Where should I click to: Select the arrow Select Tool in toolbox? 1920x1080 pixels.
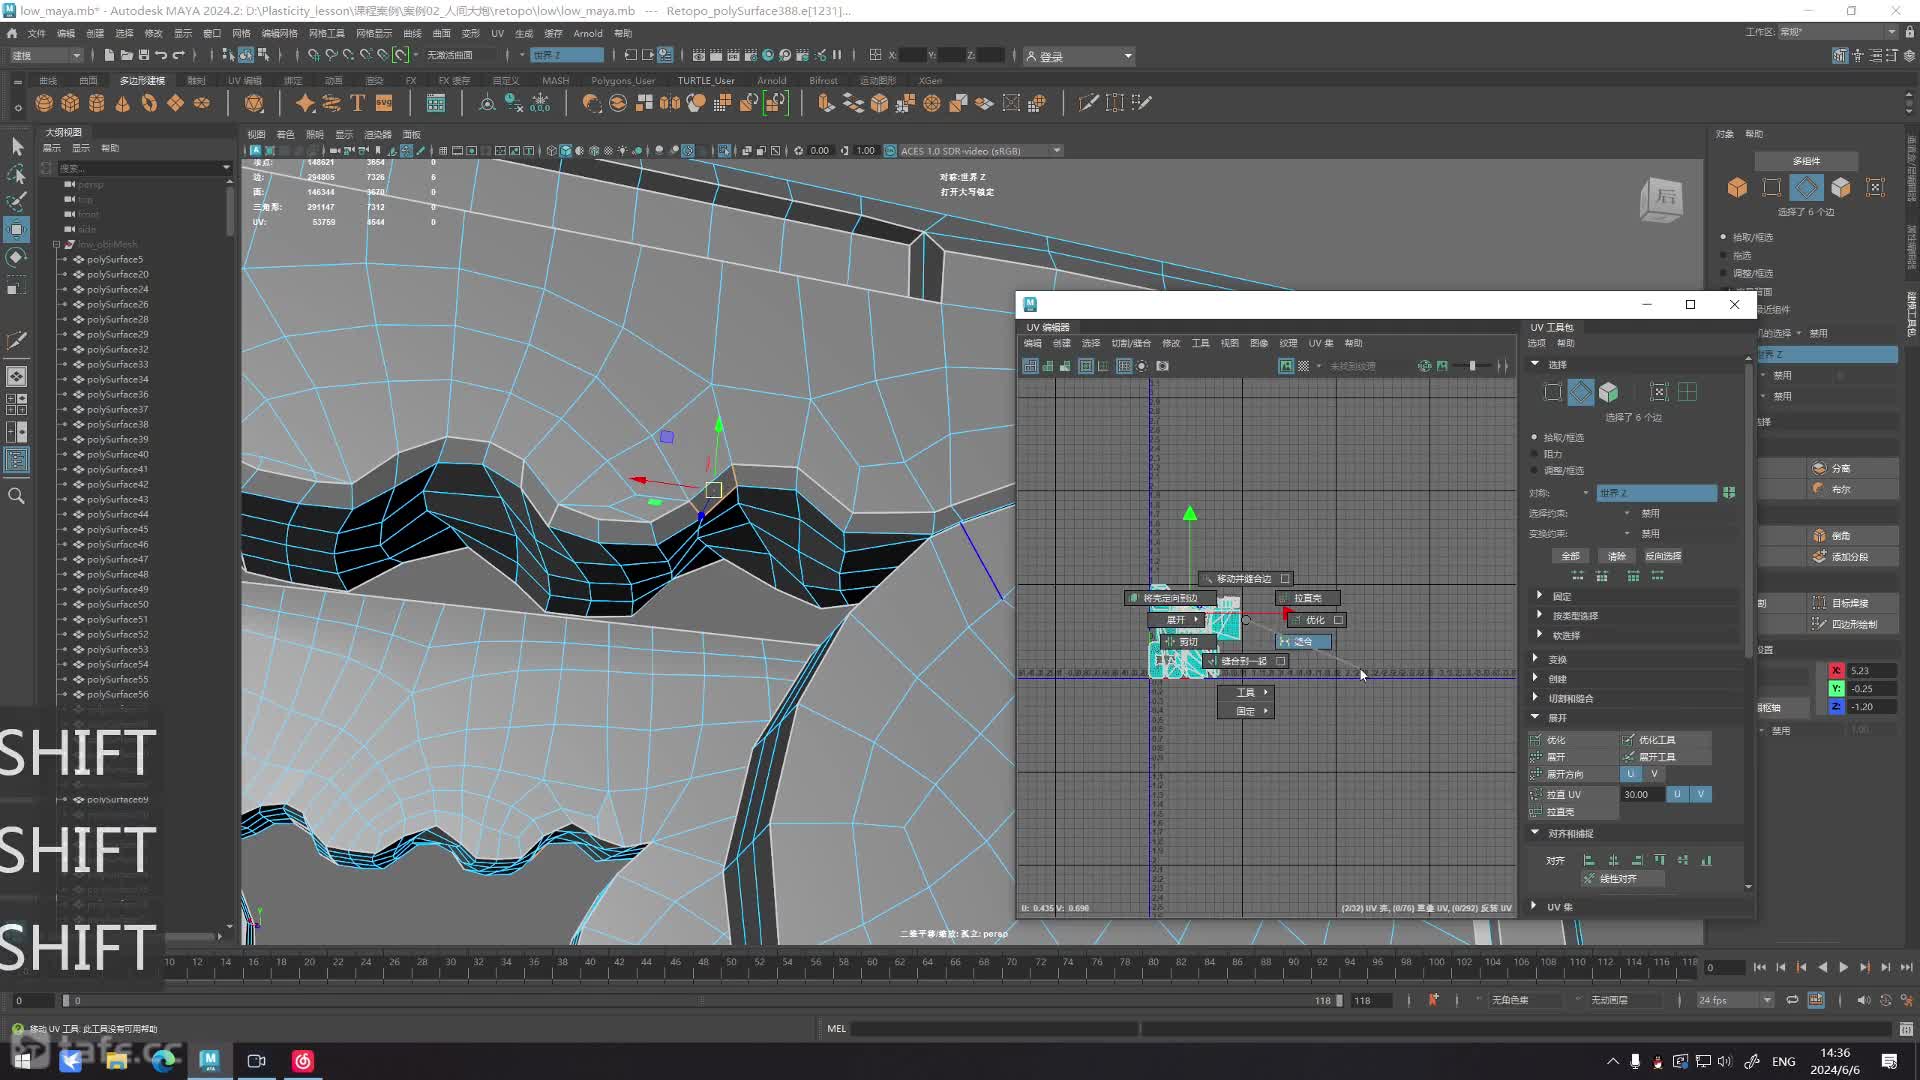click(x=16, y=146)
